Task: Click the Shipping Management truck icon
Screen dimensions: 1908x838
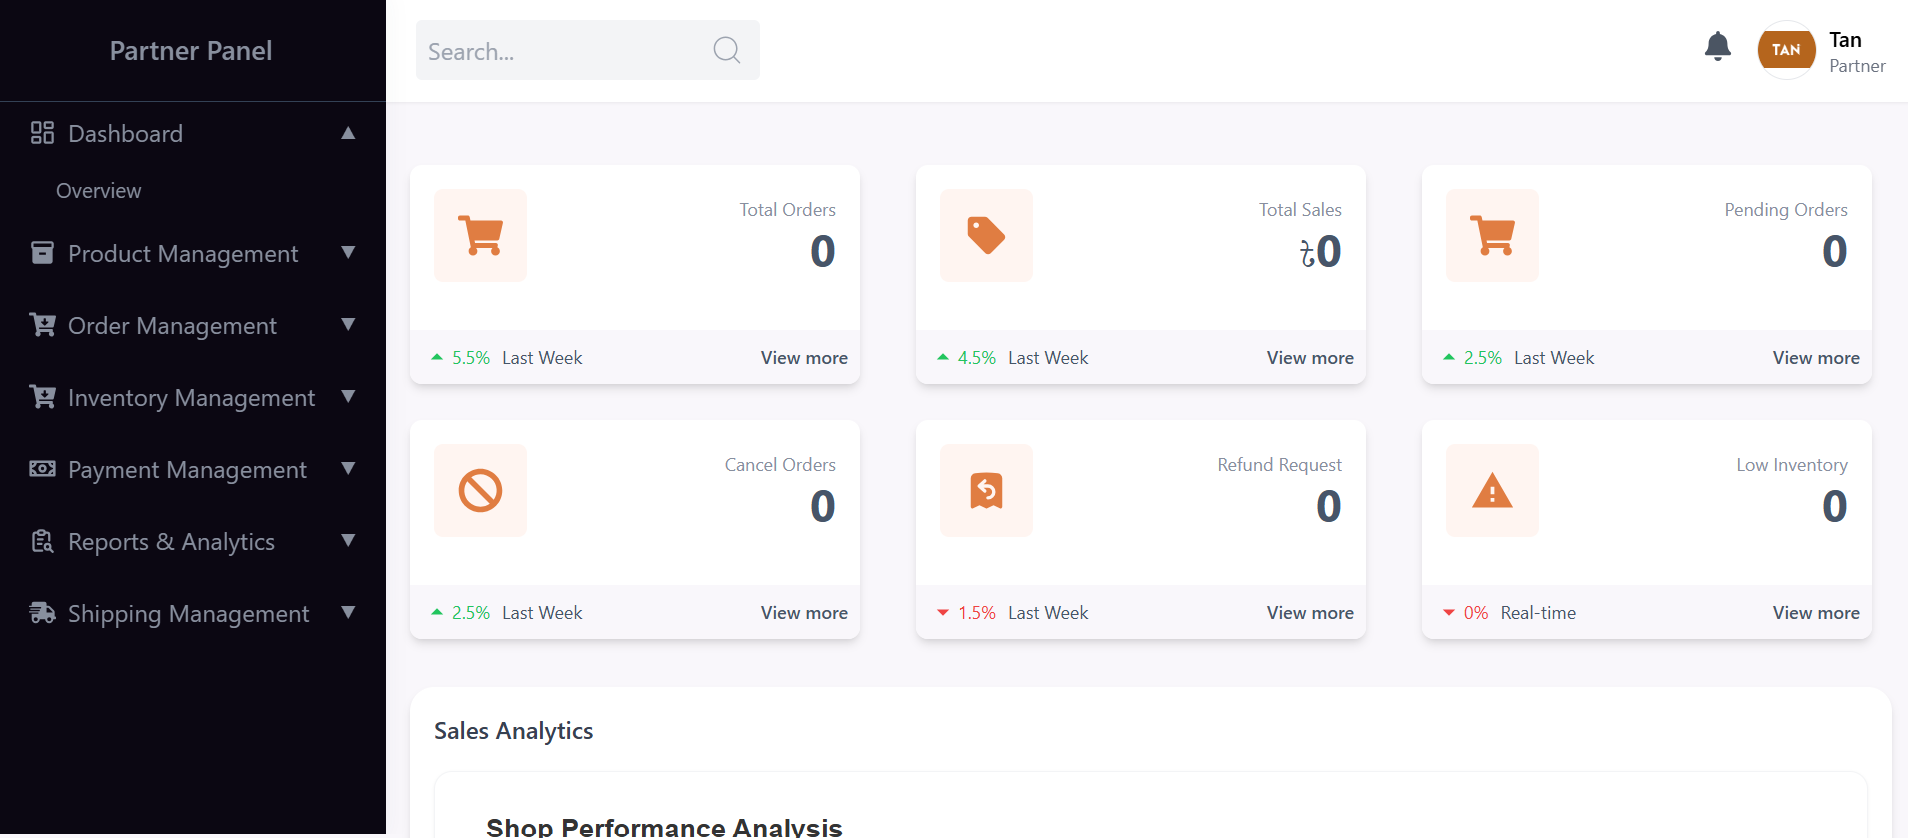Action: coord(42,613)
